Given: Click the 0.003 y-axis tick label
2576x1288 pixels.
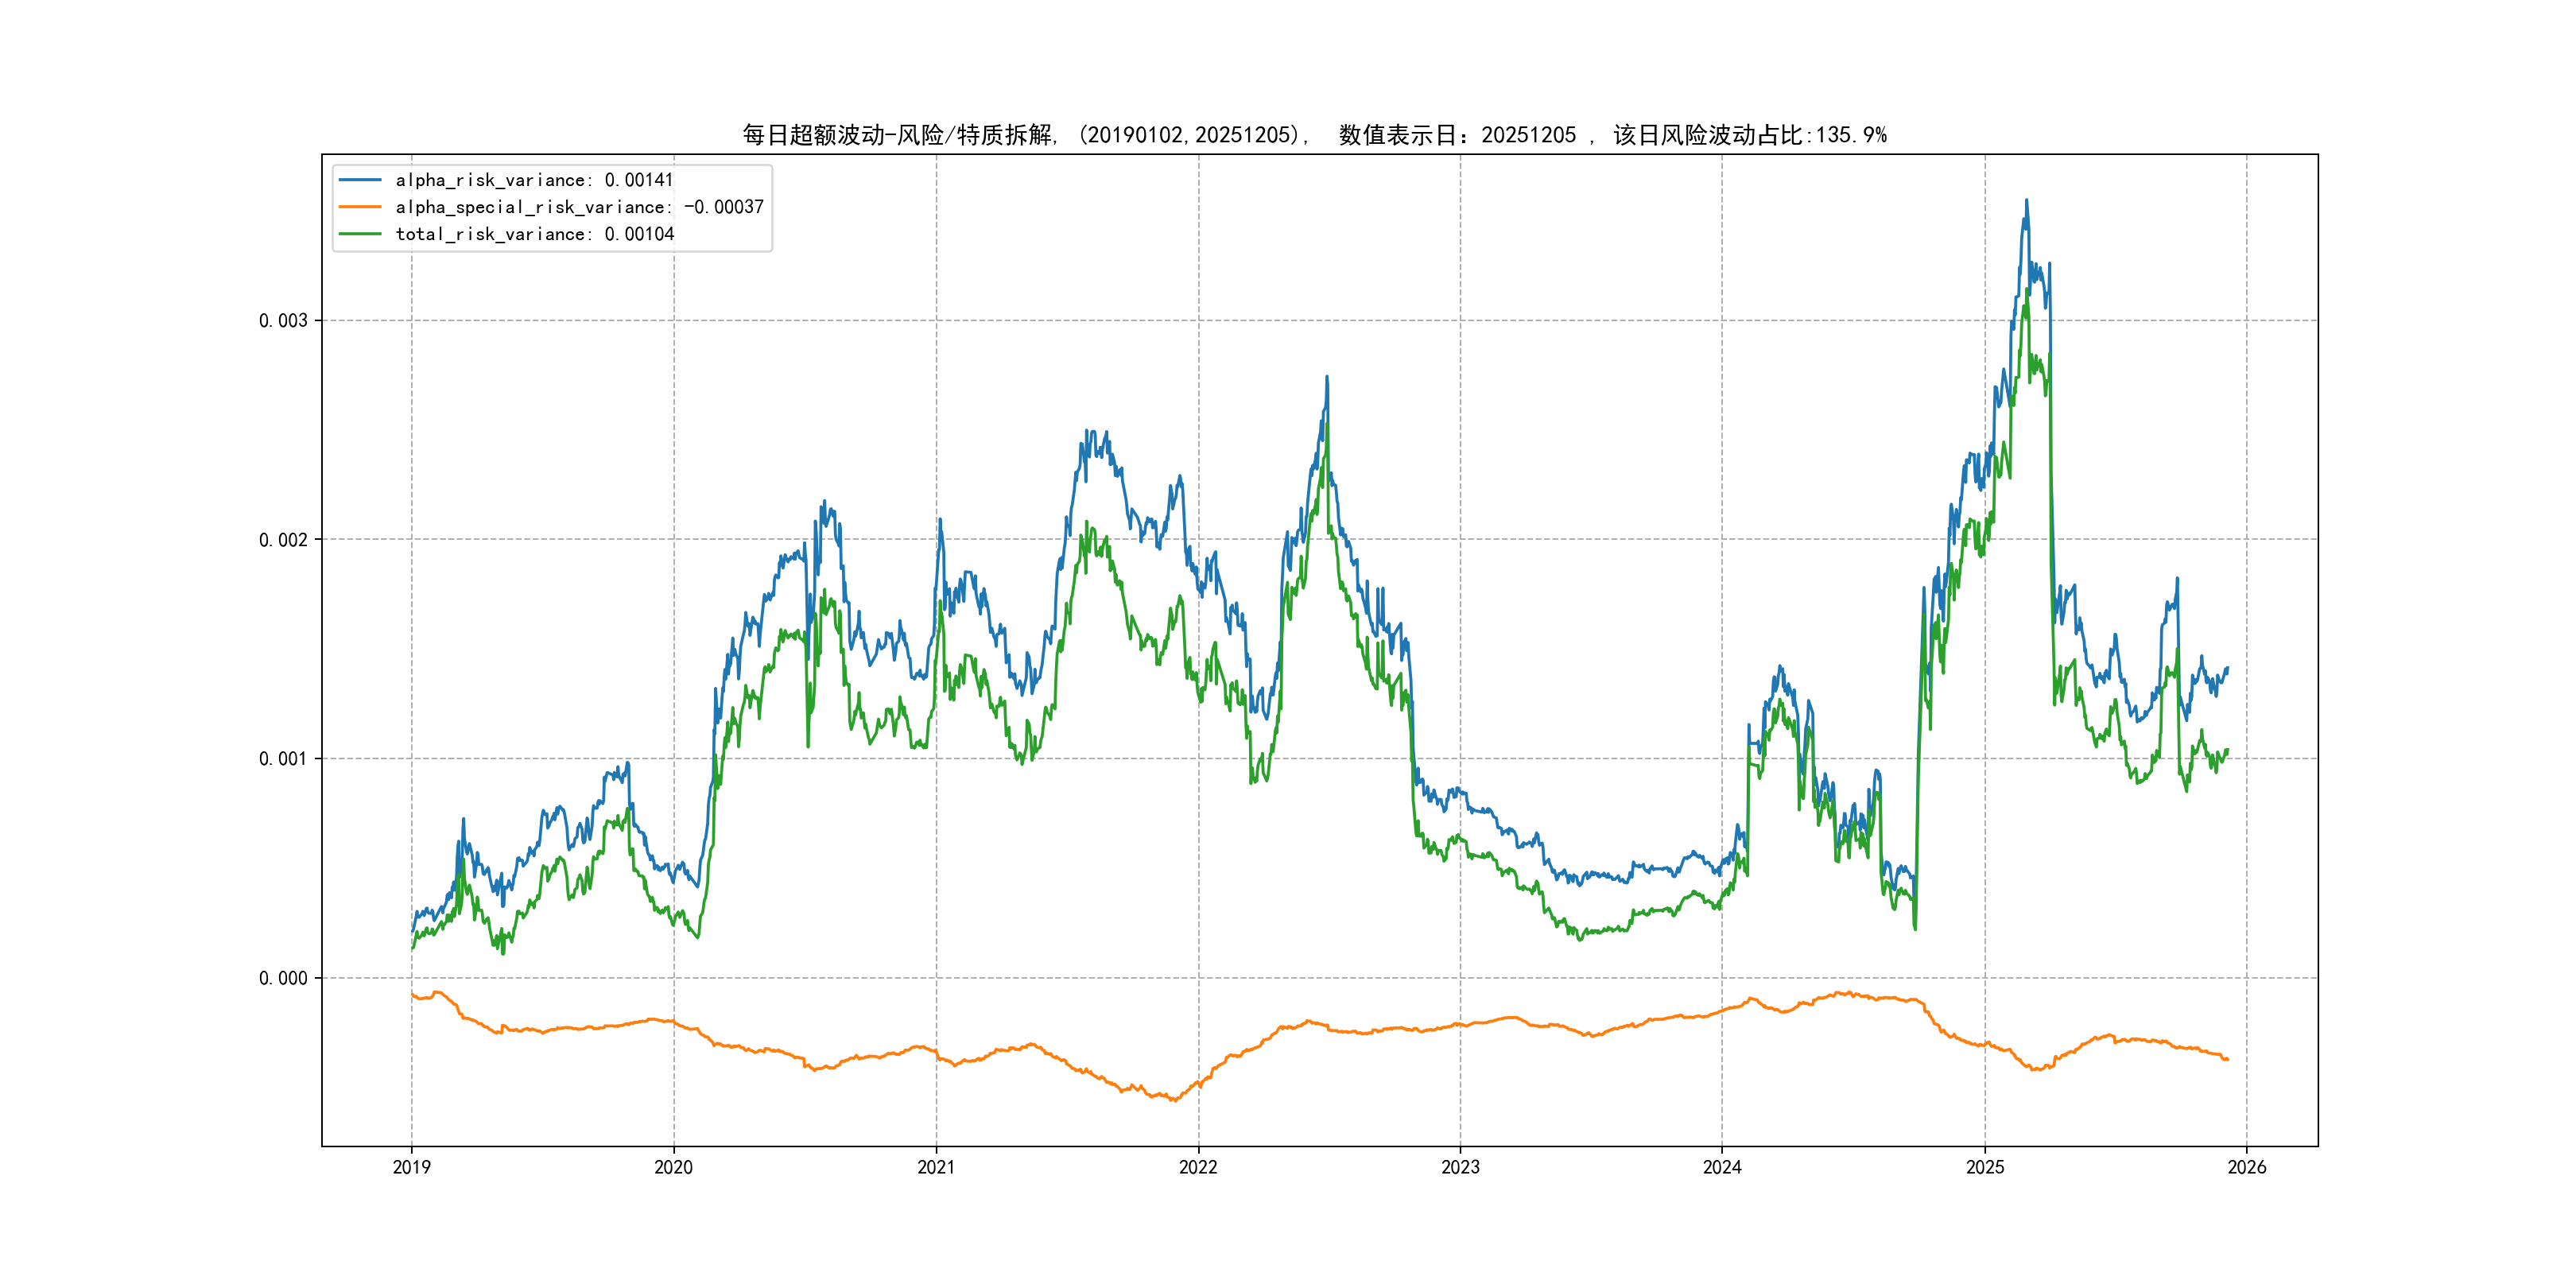Looking at the screenshot, I should pos(283,321).
